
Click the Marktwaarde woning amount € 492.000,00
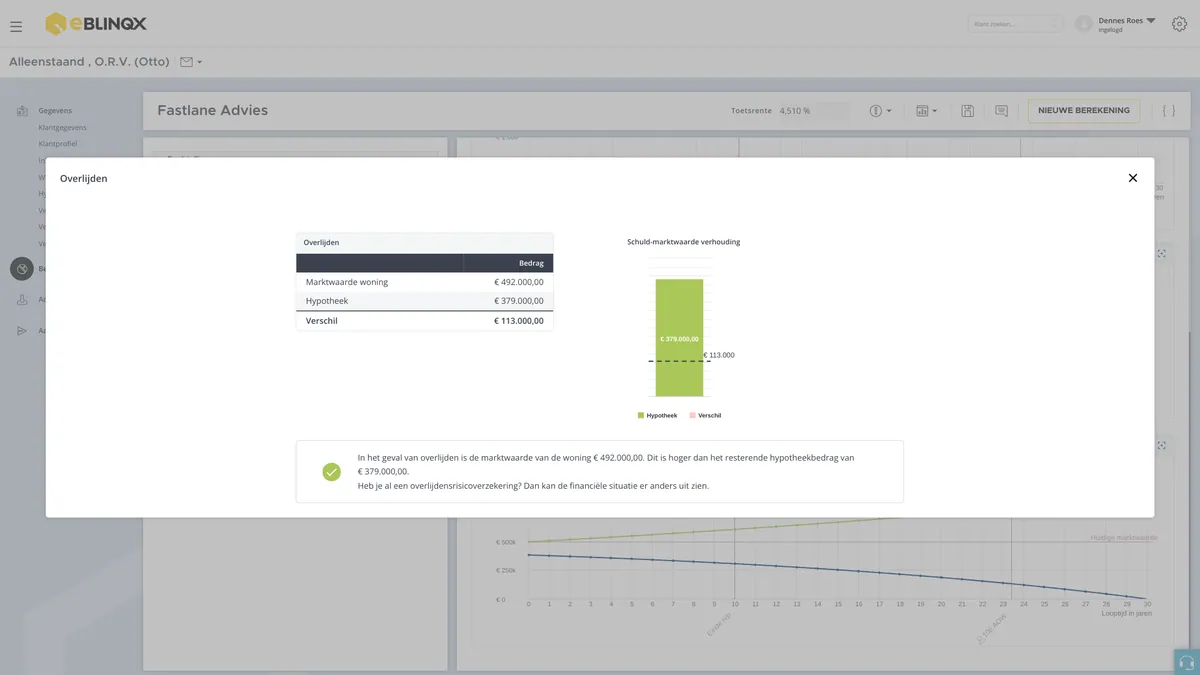[519, 282]
